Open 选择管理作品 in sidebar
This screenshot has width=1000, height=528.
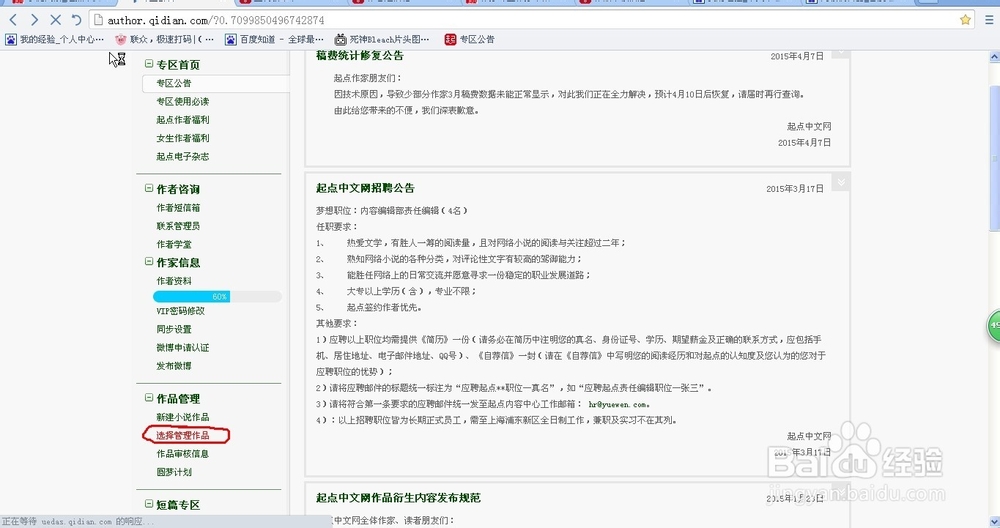click(183, 436)
